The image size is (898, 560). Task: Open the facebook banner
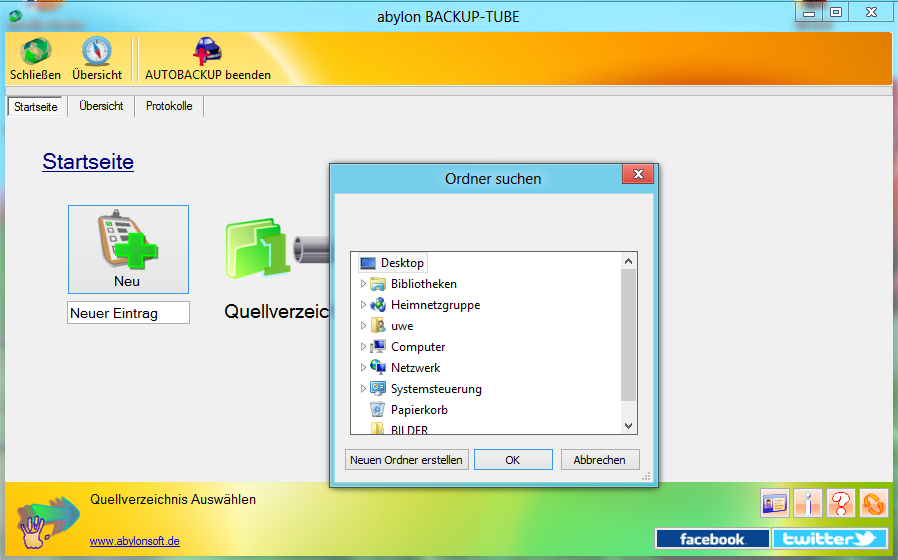click(712, 539)
